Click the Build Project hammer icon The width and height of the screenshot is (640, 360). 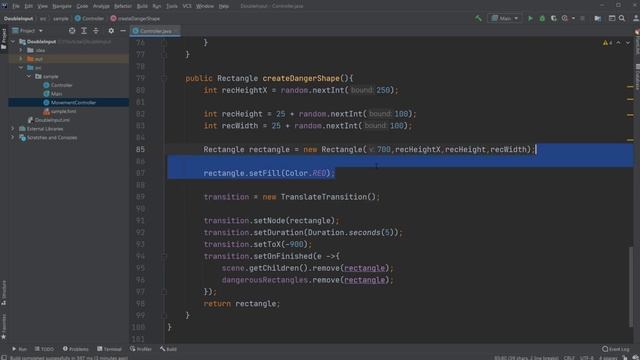click(x=478, y=18)
